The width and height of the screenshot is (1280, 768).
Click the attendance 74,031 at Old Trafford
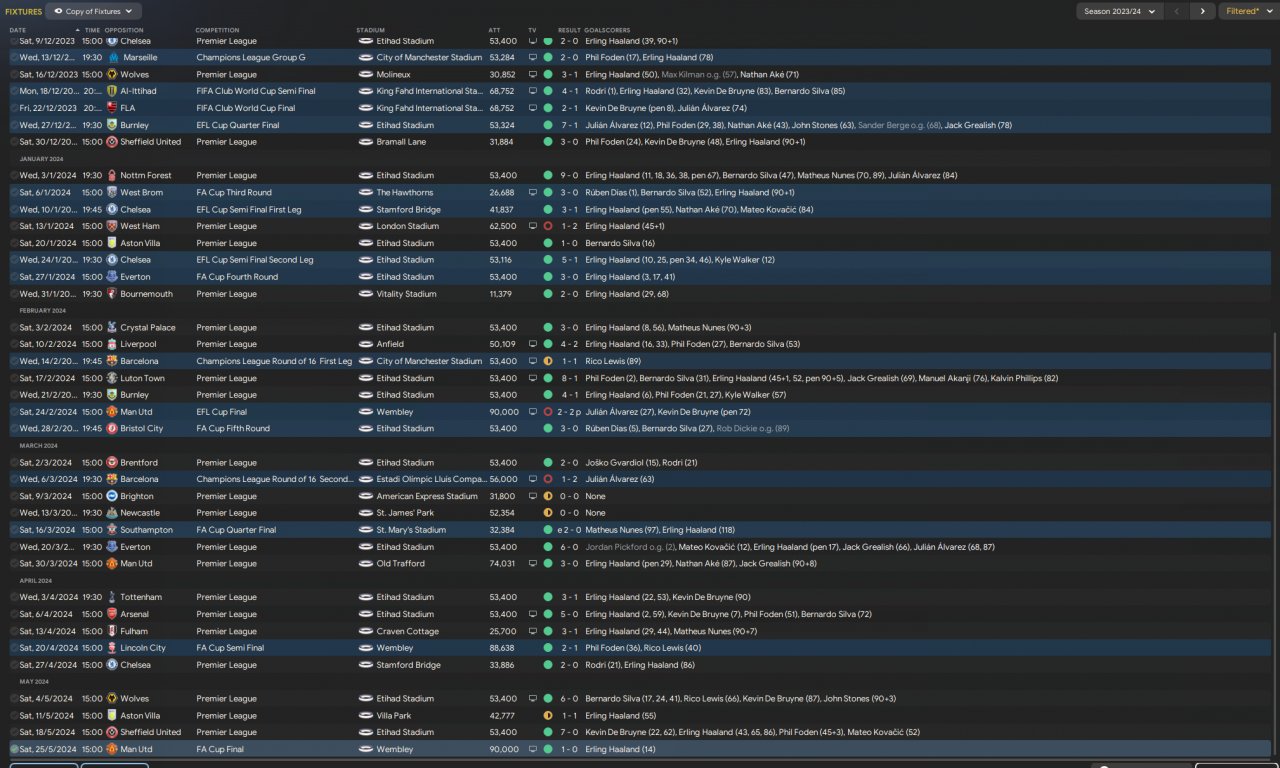(503, 564)
